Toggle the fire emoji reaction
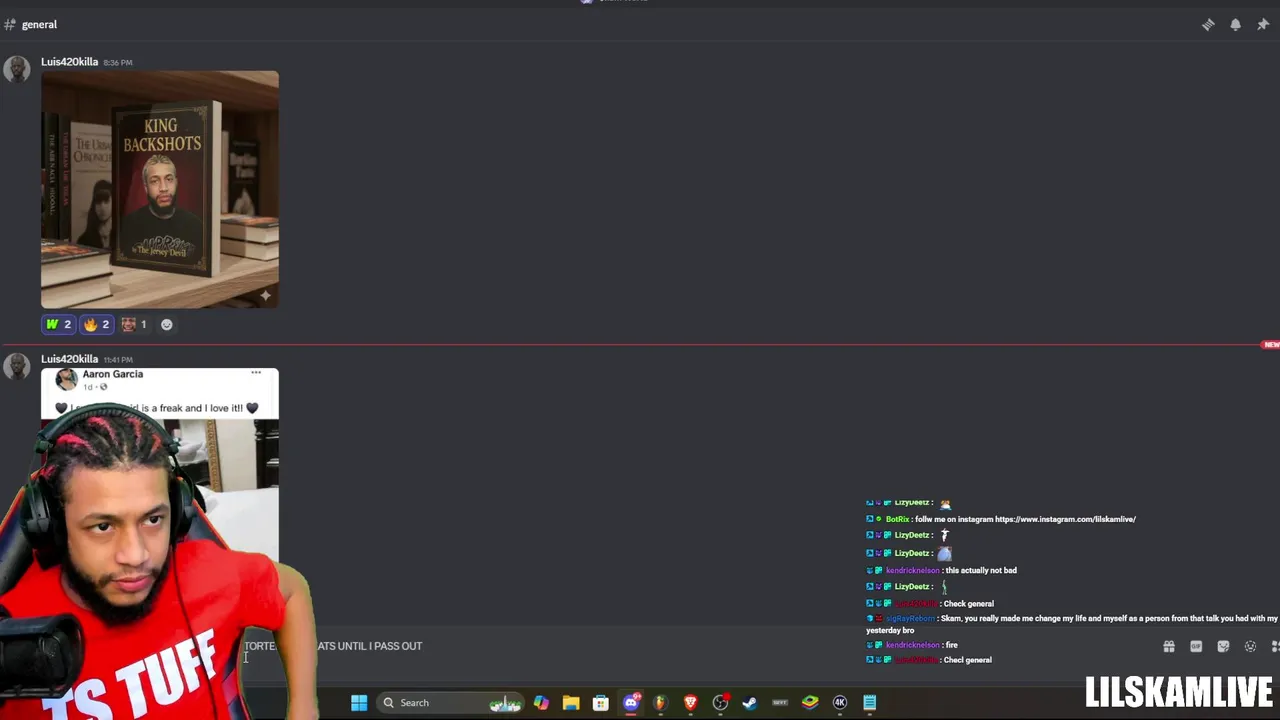 (x=96, y=324)
